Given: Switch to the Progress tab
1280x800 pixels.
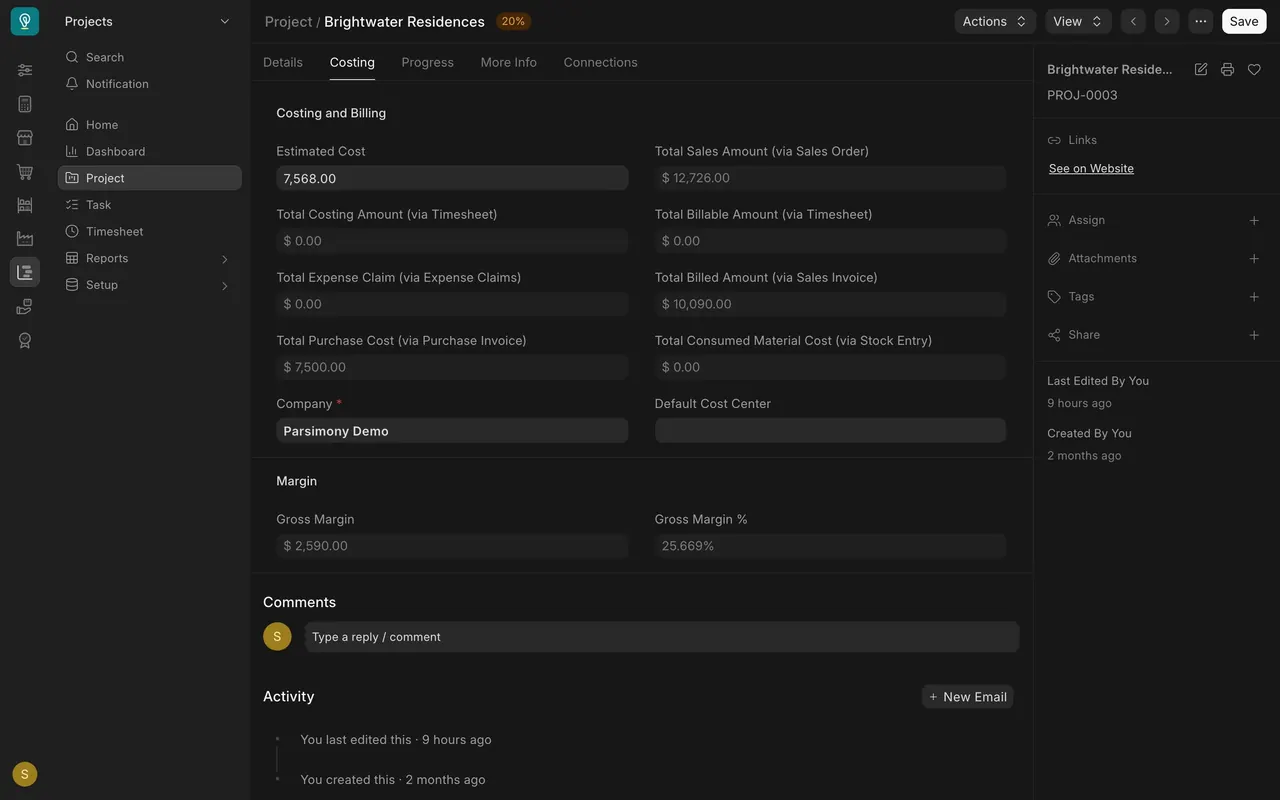Looking at the screenshot, I should click(x=427, y=62).
